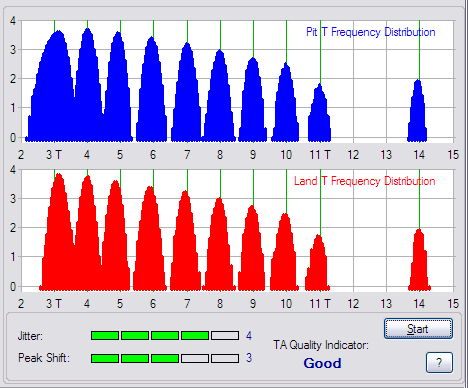Click the Pit T Frequency Distribution label
The height and width of the screenshot is (388, 468).
point(371,32)
